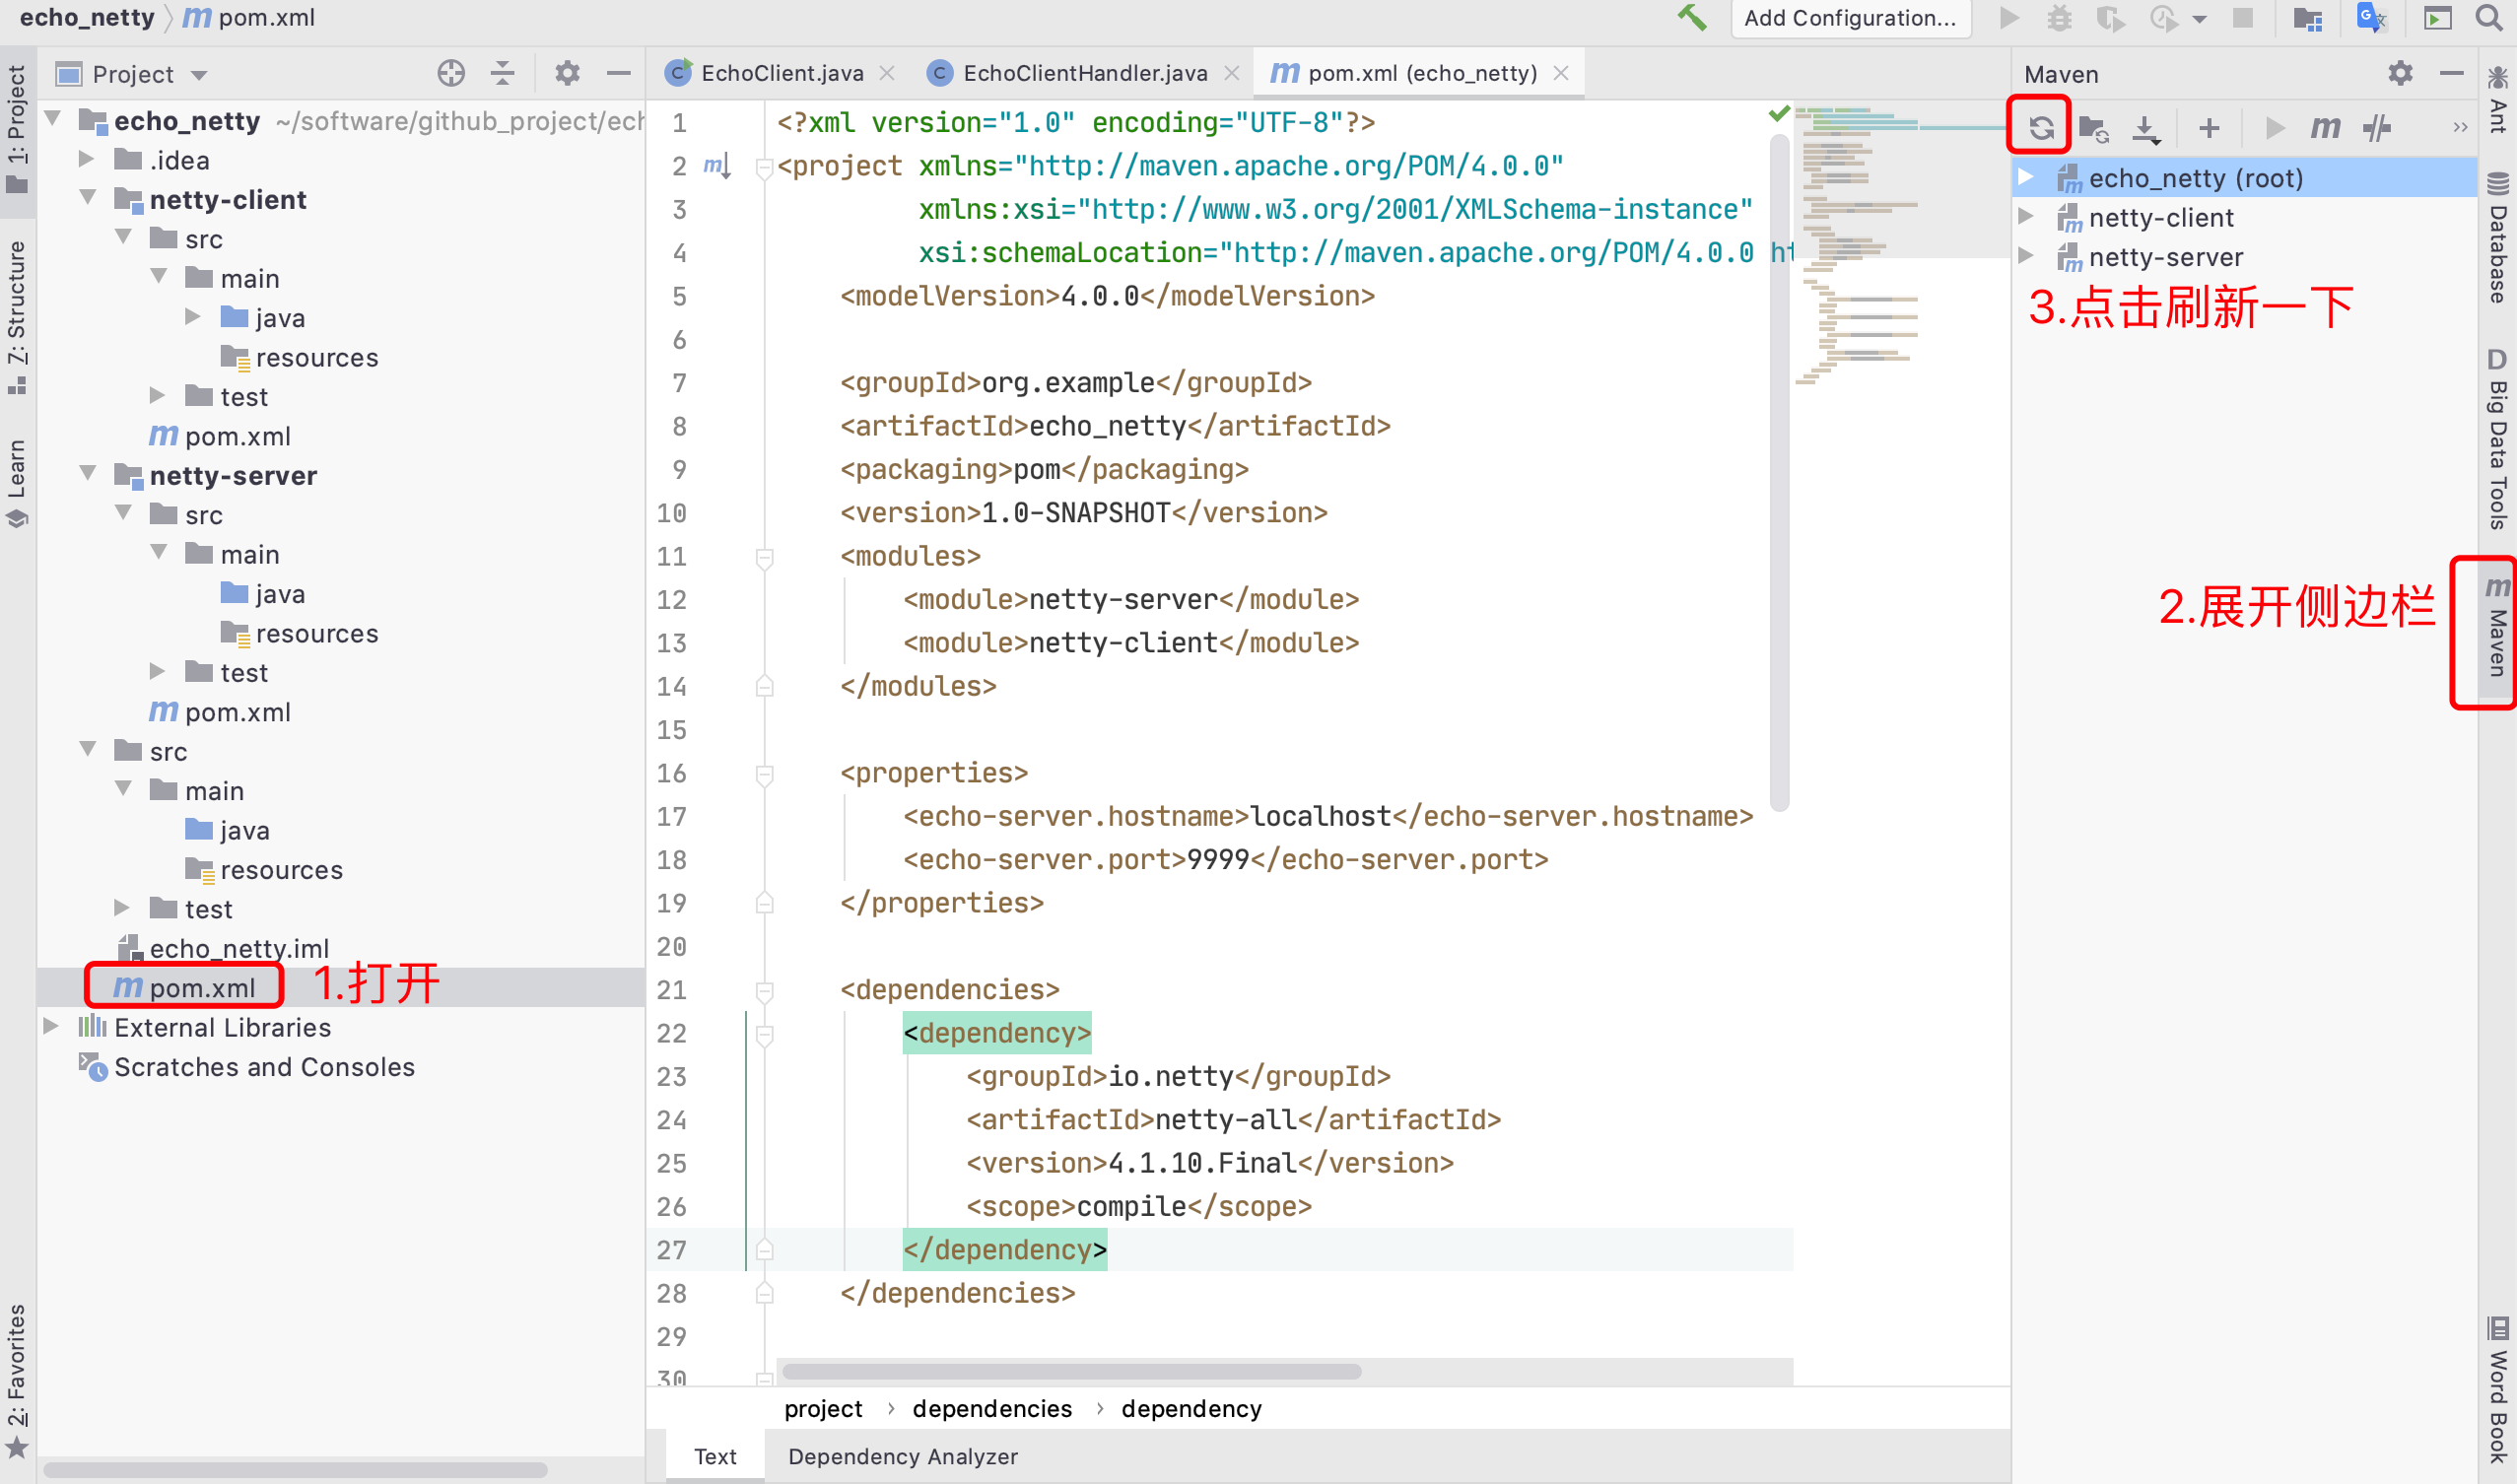Select Text bottom editor tab
2517x1484 pixels.
[715, 1456]
